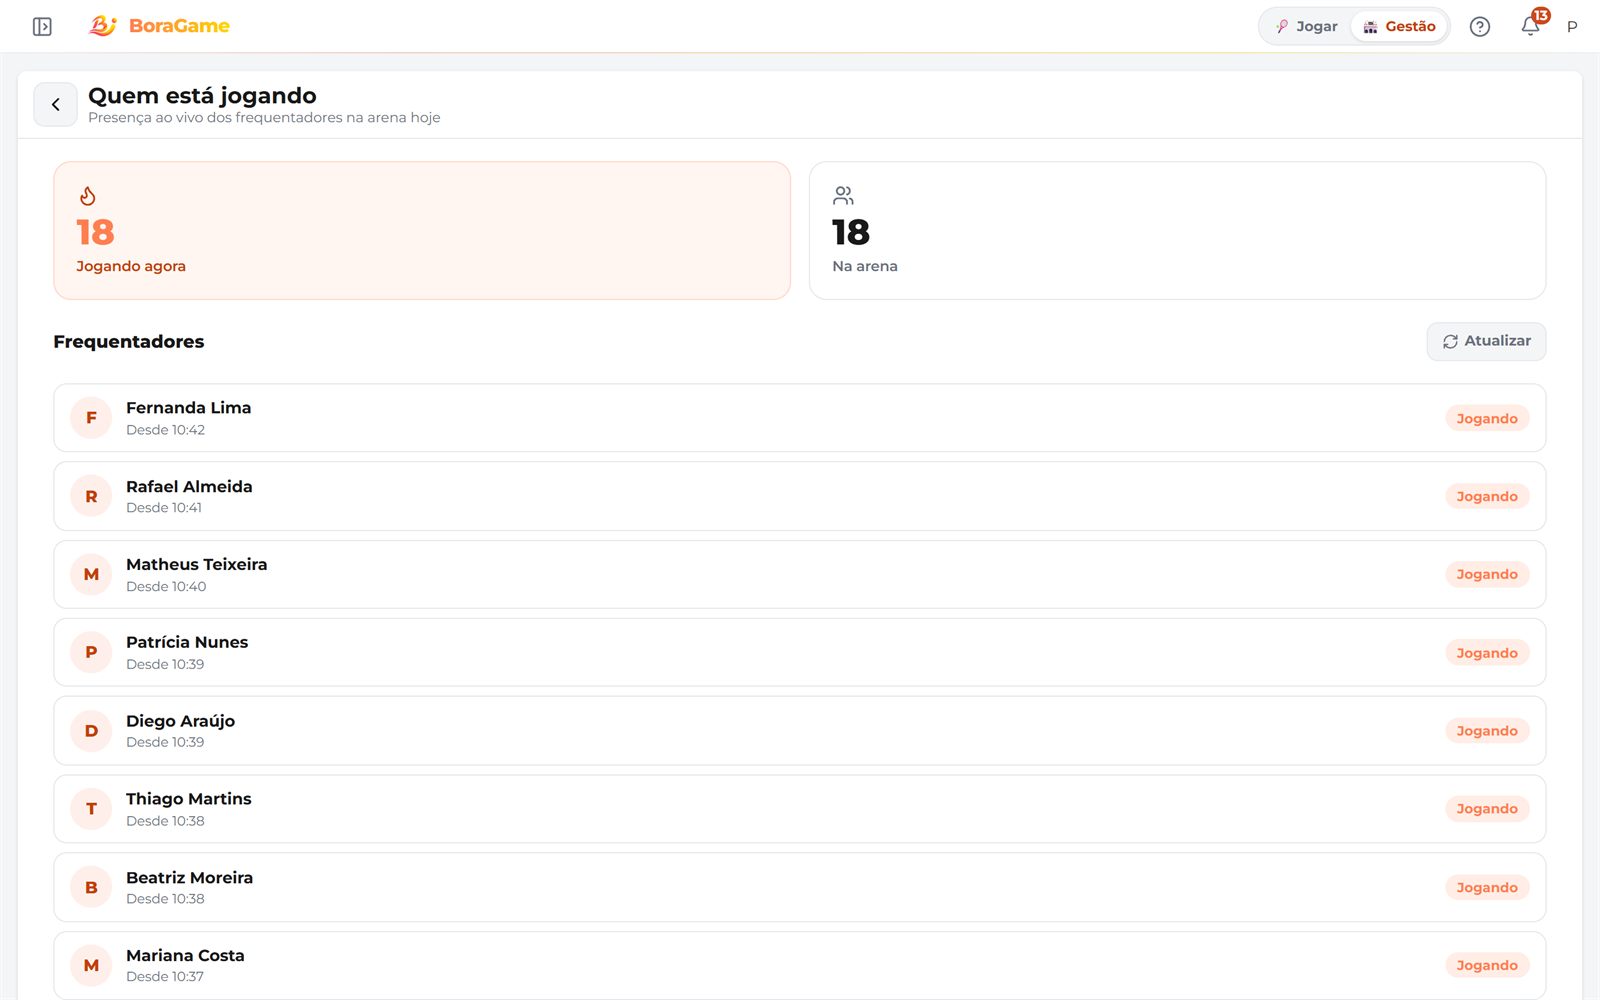
Task: Open Diego Araújo's name entry
Action: (181, 721)
